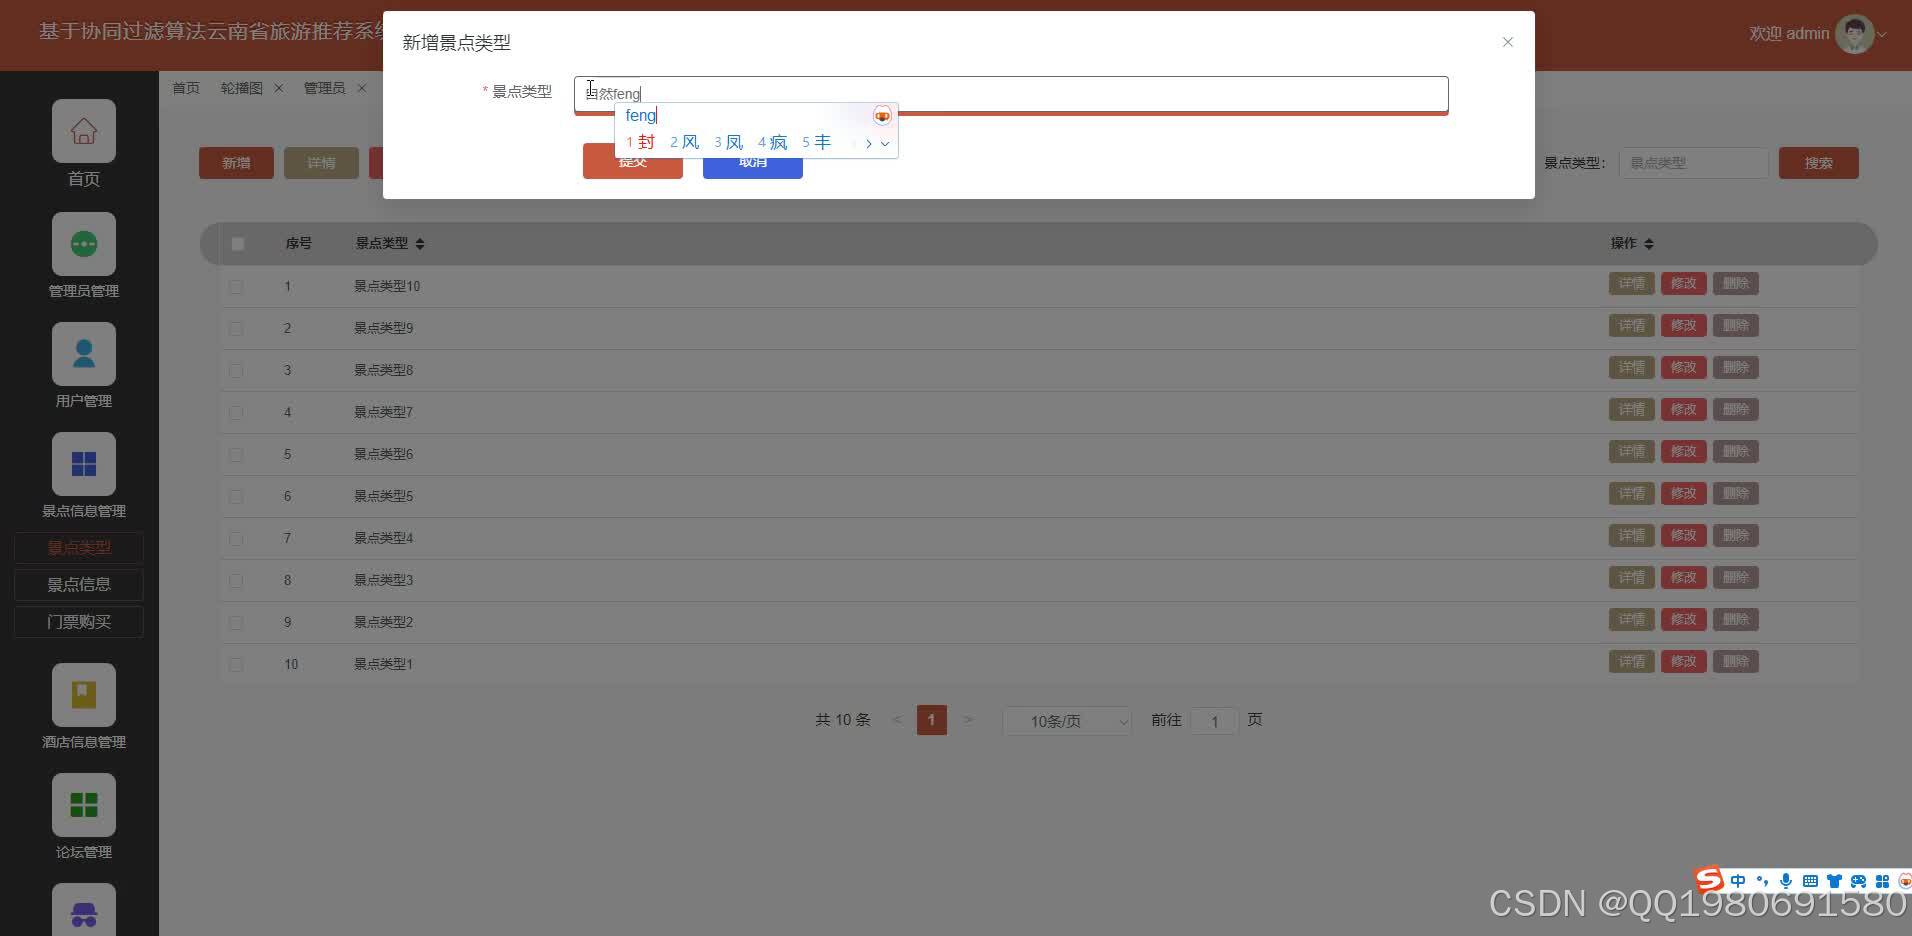Image resolution: width=1912 pixels, height=936 pixels.
Task: Click the Sogou emoji icon in candidate box
Action: (882, 116)
